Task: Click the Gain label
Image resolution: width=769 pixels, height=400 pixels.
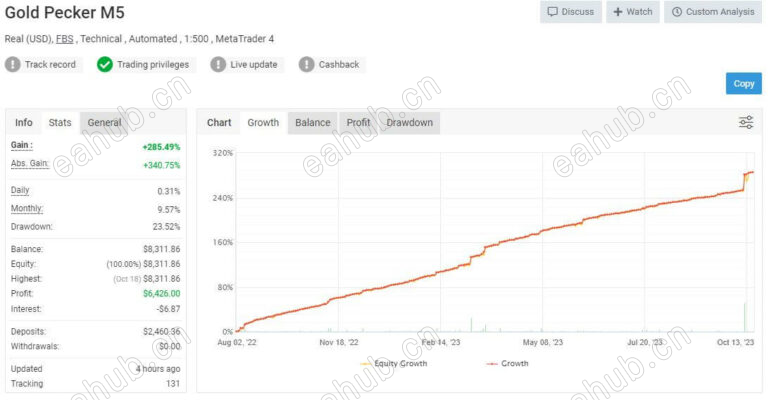Action: tap(22, 145)
